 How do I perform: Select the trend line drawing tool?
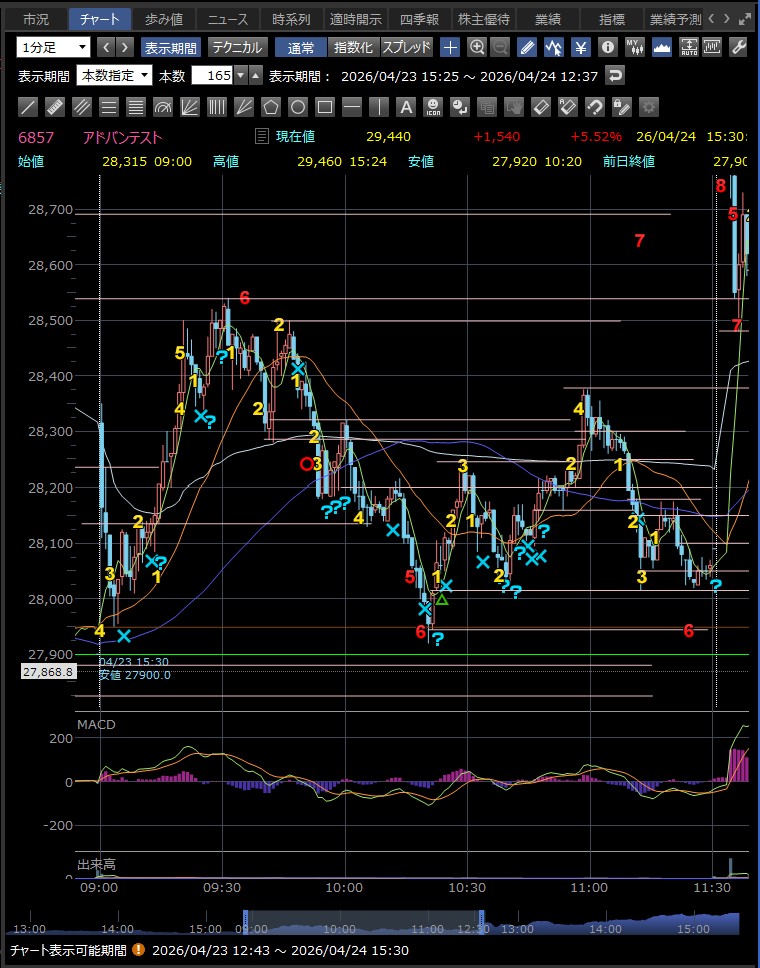tap(28, 107)
